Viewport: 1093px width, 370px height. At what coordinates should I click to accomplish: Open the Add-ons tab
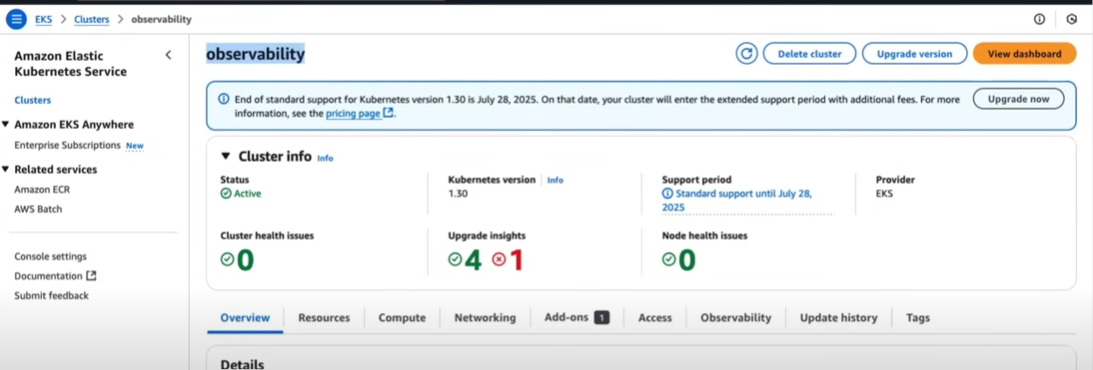point(576,318)
